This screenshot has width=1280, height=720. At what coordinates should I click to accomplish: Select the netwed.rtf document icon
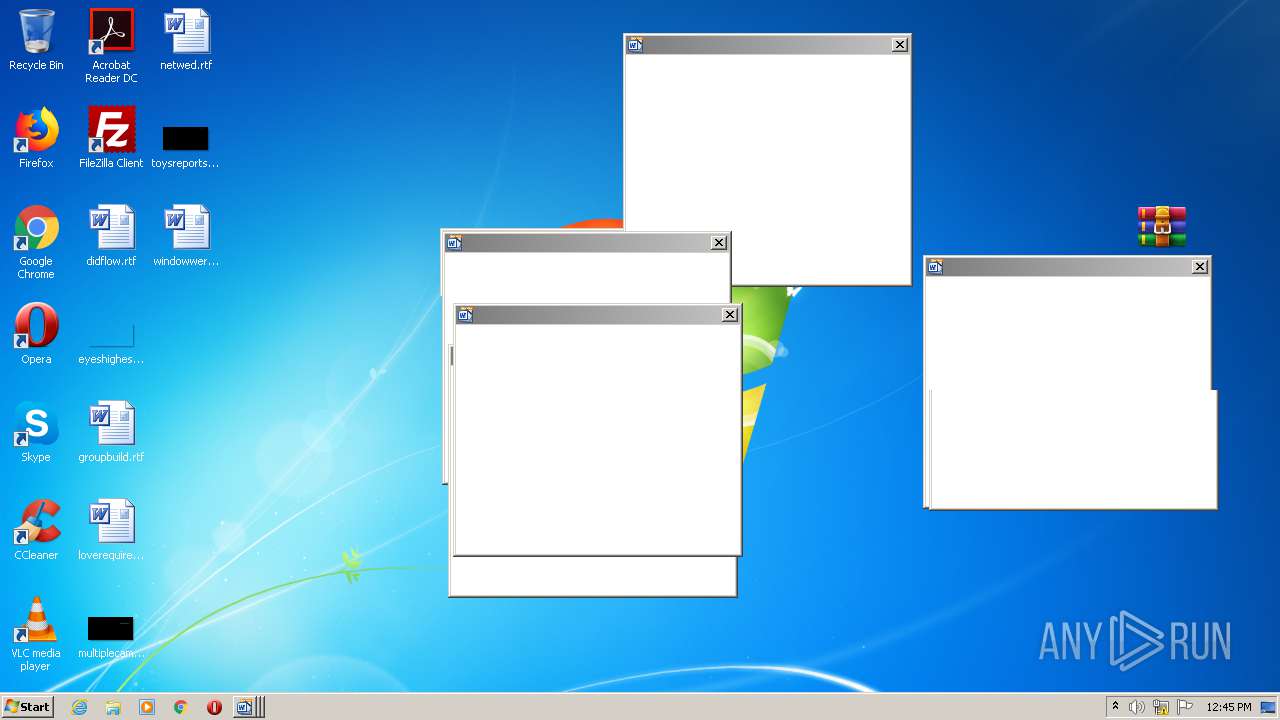coord(186,40)
